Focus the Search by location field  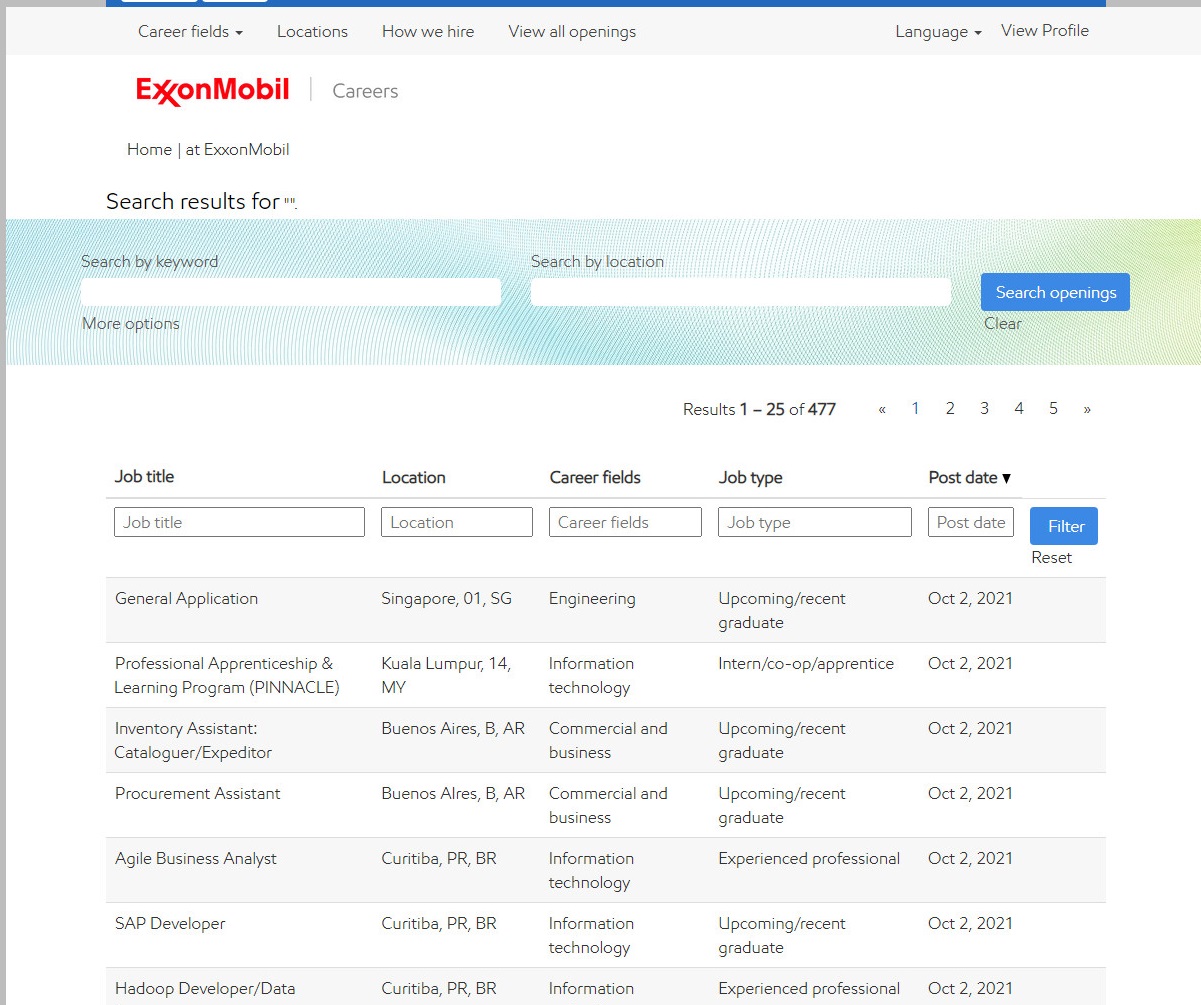point(740,292)
